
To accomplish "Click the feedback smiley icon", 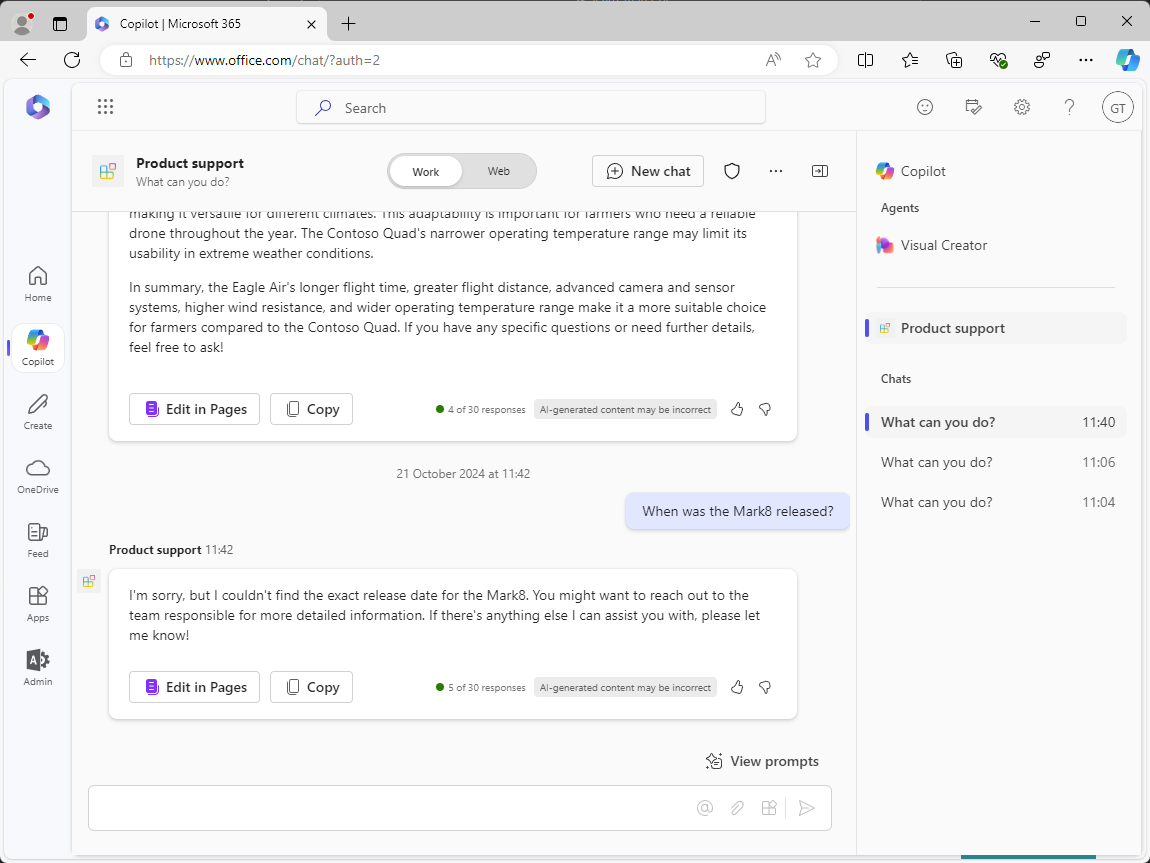I will [925, 107].
